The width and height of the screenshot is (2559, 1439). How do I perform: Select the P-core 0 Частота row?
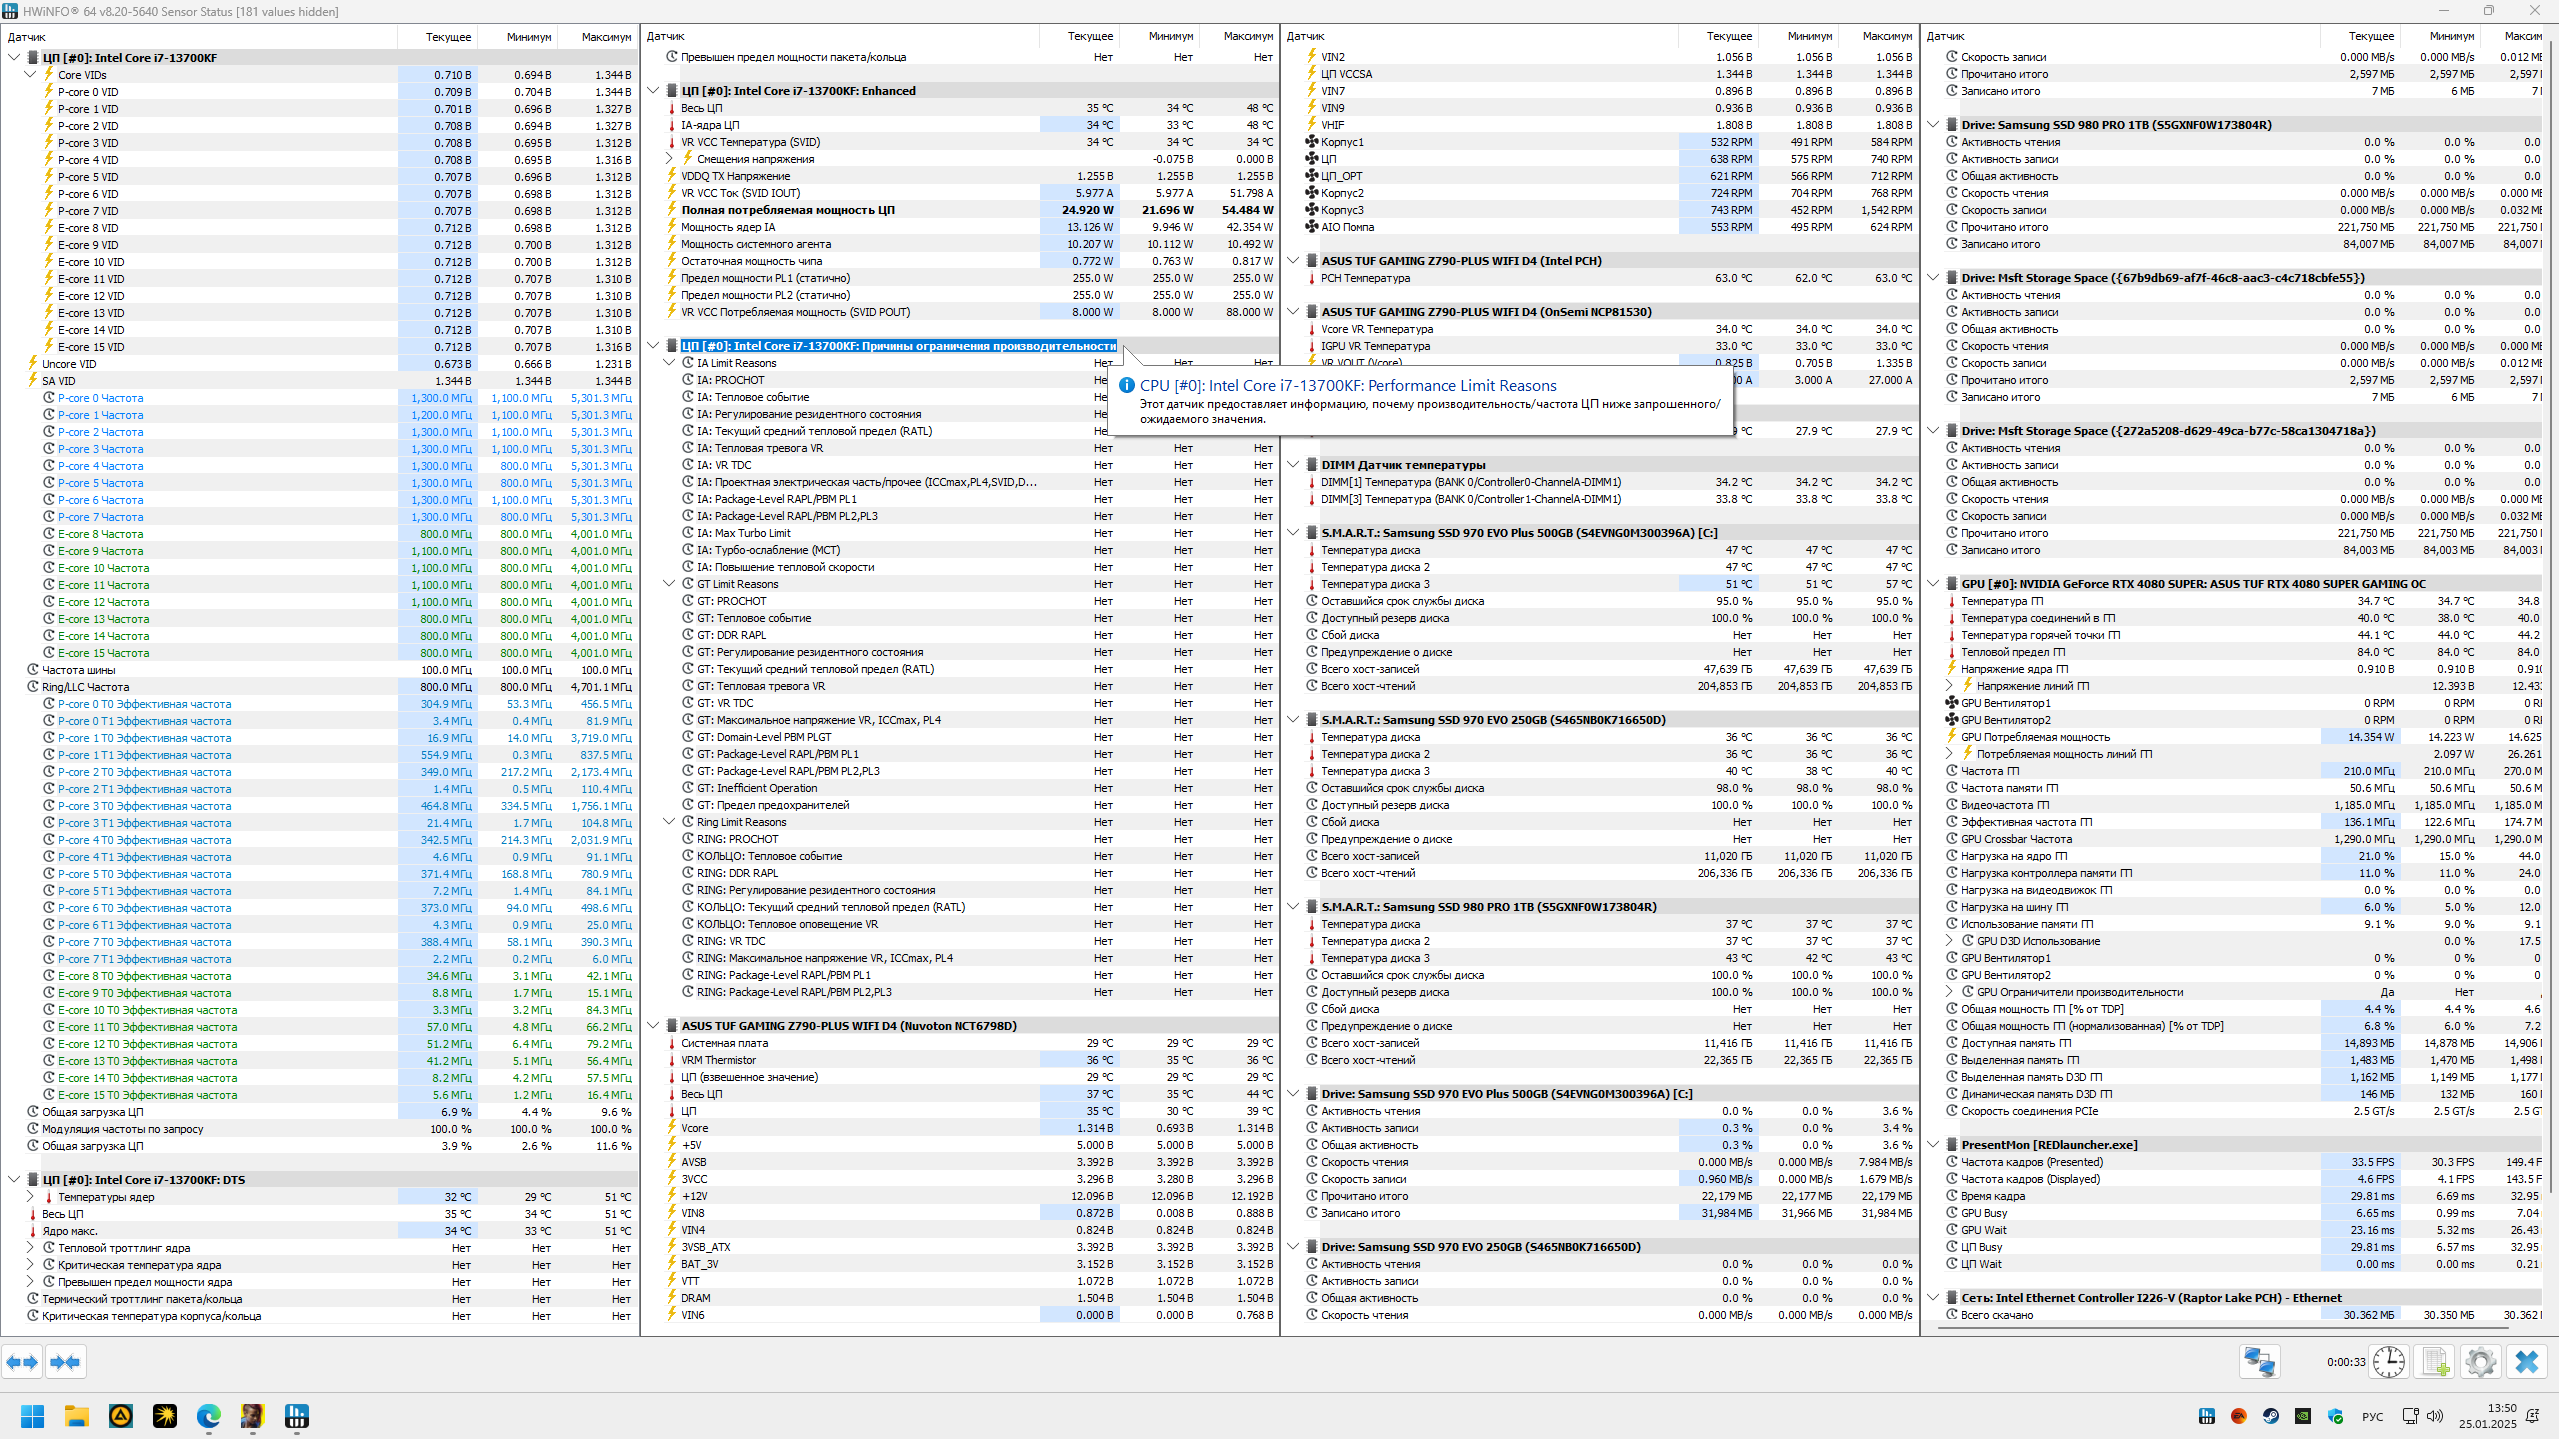100,398
